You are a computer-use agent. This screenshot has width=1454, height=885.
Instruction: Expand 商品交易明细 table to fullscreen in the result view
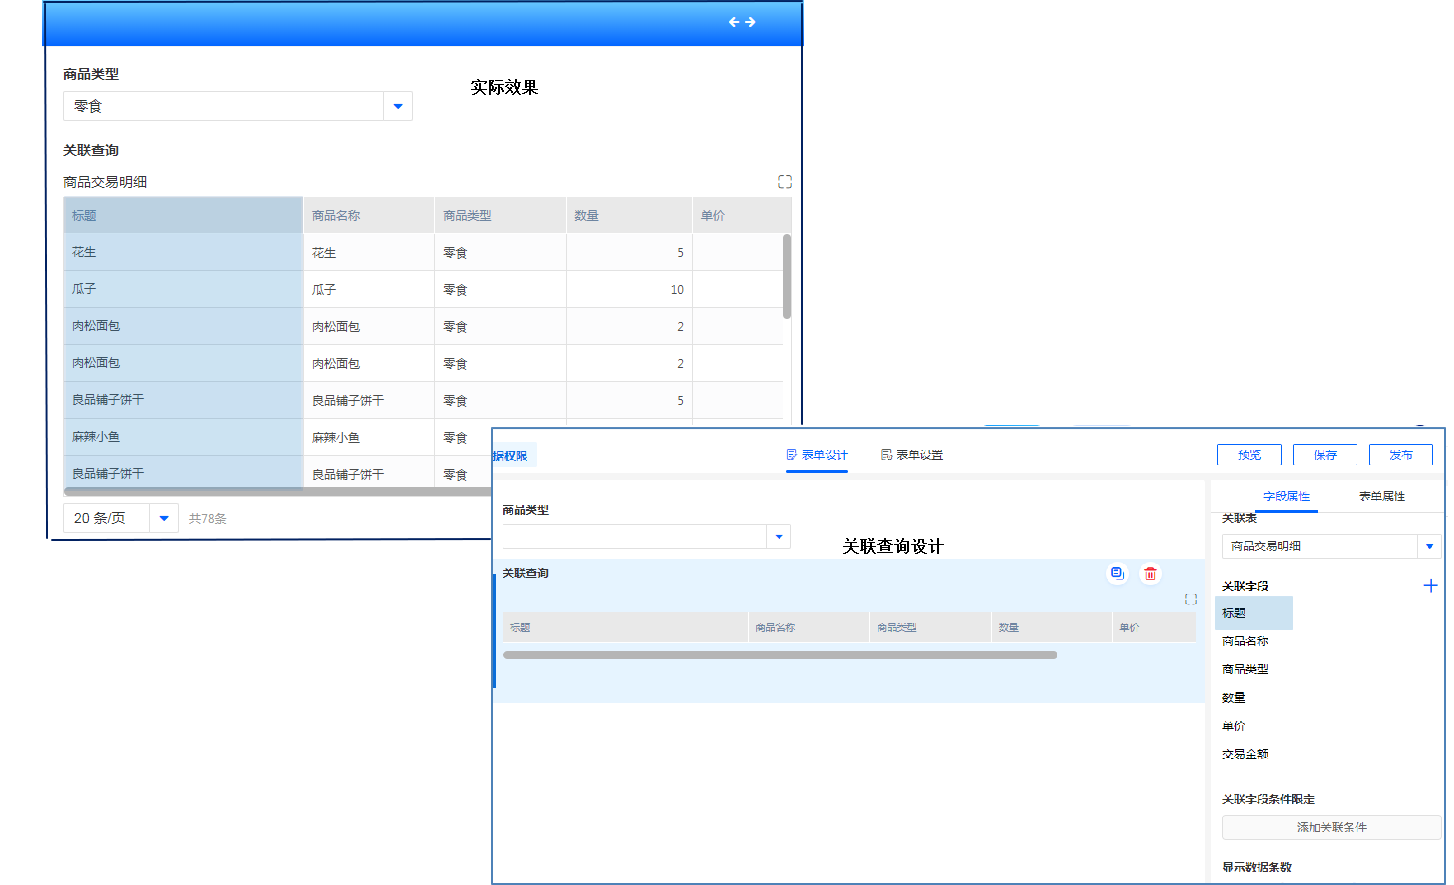click(x=785, y=182)
